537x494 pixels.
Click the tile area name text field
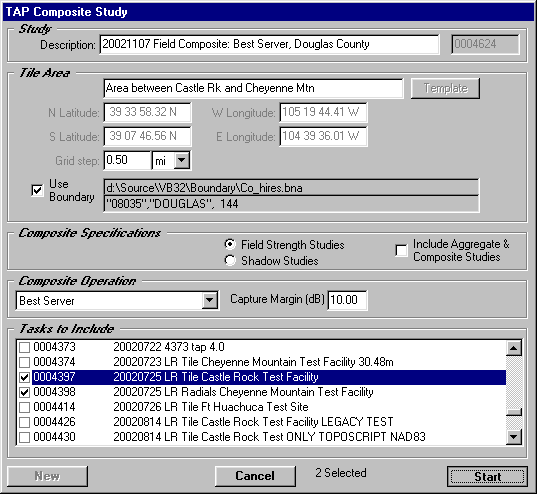(x=253, y=88)
